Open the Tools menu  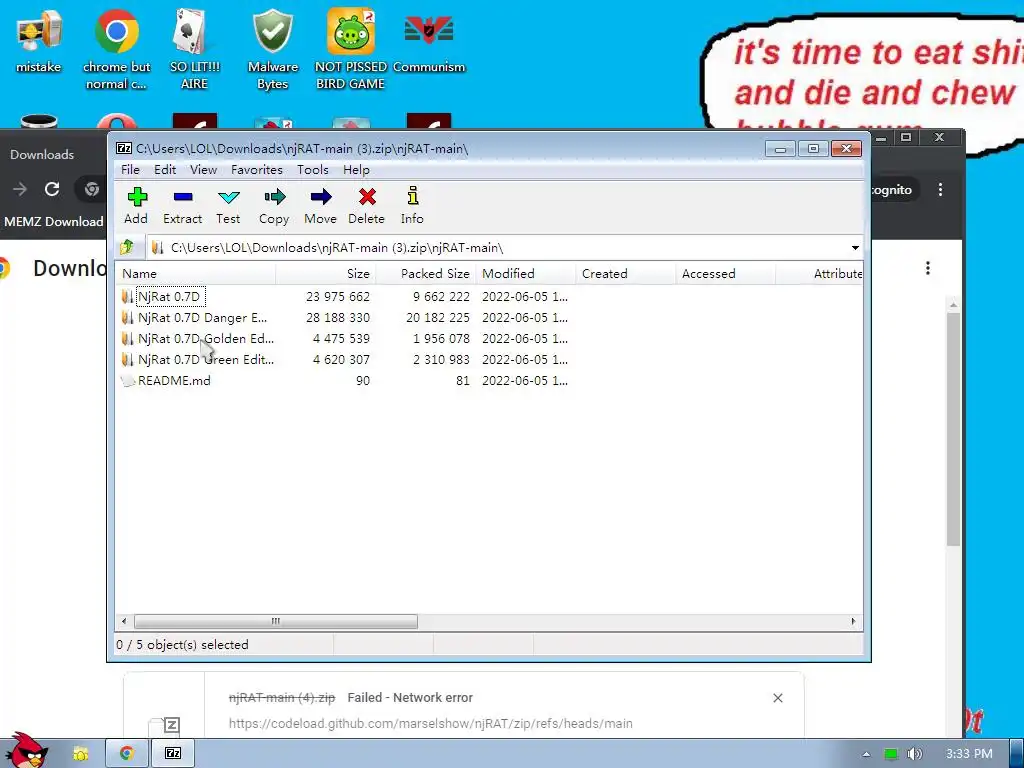tap(312, 170)
